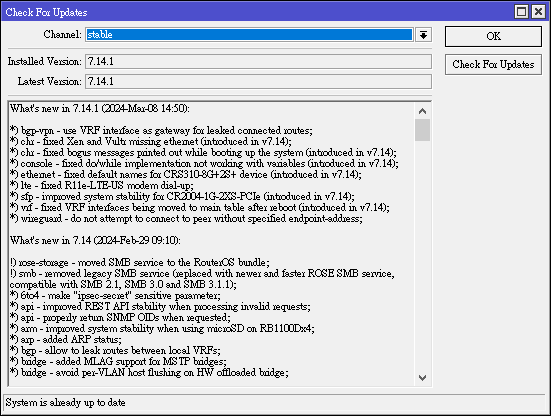Click 'What's new in 7.14.1' heading
The width and height of the screenshot is (551, 416).
tap(100, 108)
